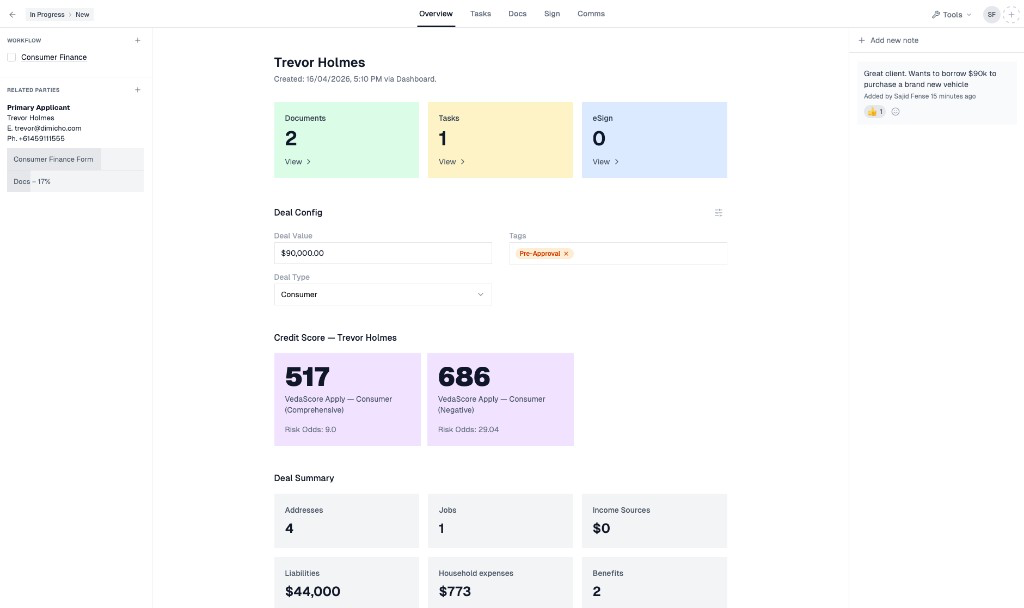Add a new workflow with the plus icon
Image resolution: width=1024 pixels, height=608 pixels.
click(137, 40)
